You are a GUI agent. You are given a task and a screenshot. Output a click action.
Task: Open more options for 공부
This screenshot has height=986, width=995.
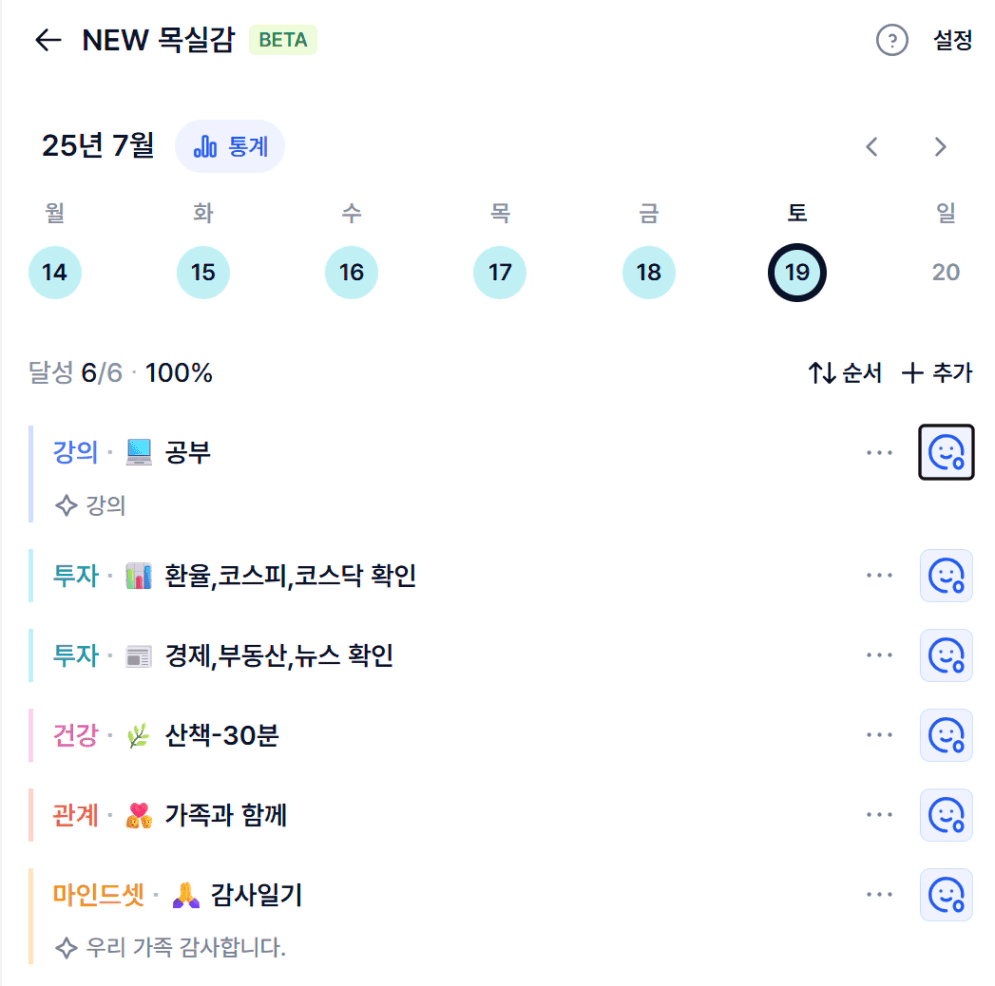coord(880,452)
